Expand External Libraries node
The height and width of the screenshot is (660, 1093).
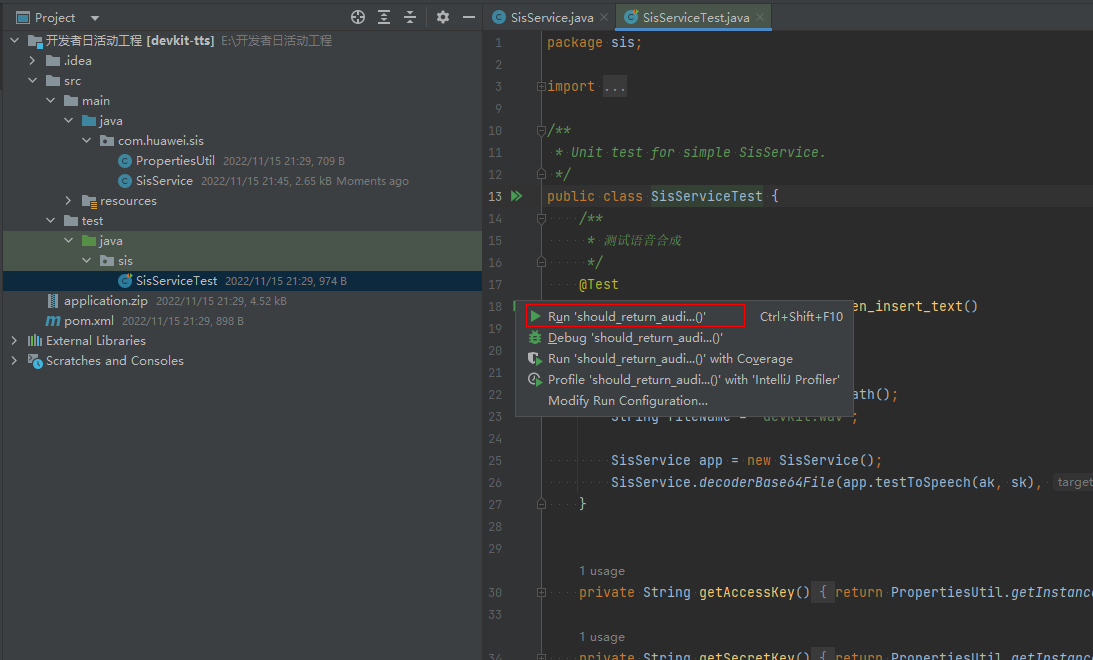pyautogui.click(x=15, y=341)
